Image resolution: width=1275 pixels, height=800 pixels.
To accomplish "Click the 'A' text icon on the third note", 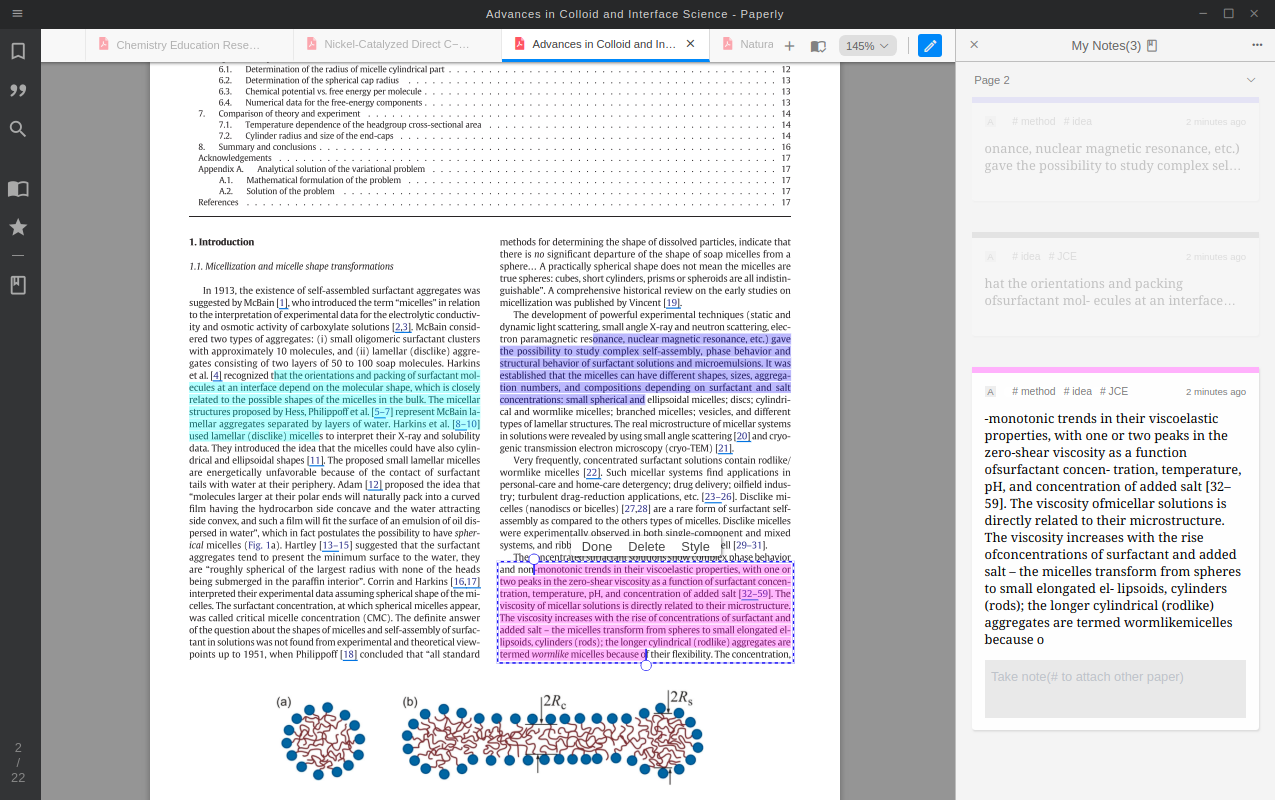I will [990, 391].
